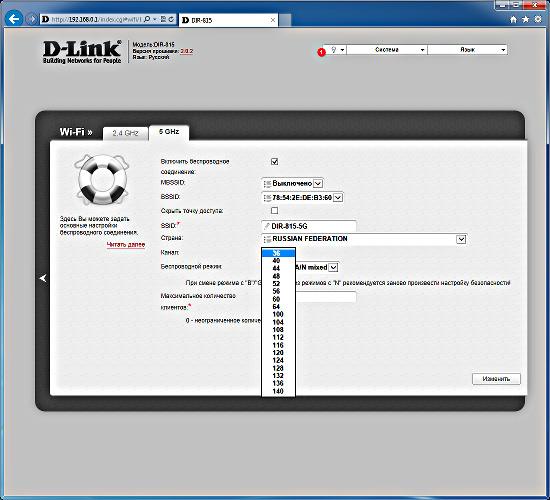
Task: Select channel 124
Action: [278, 360]
